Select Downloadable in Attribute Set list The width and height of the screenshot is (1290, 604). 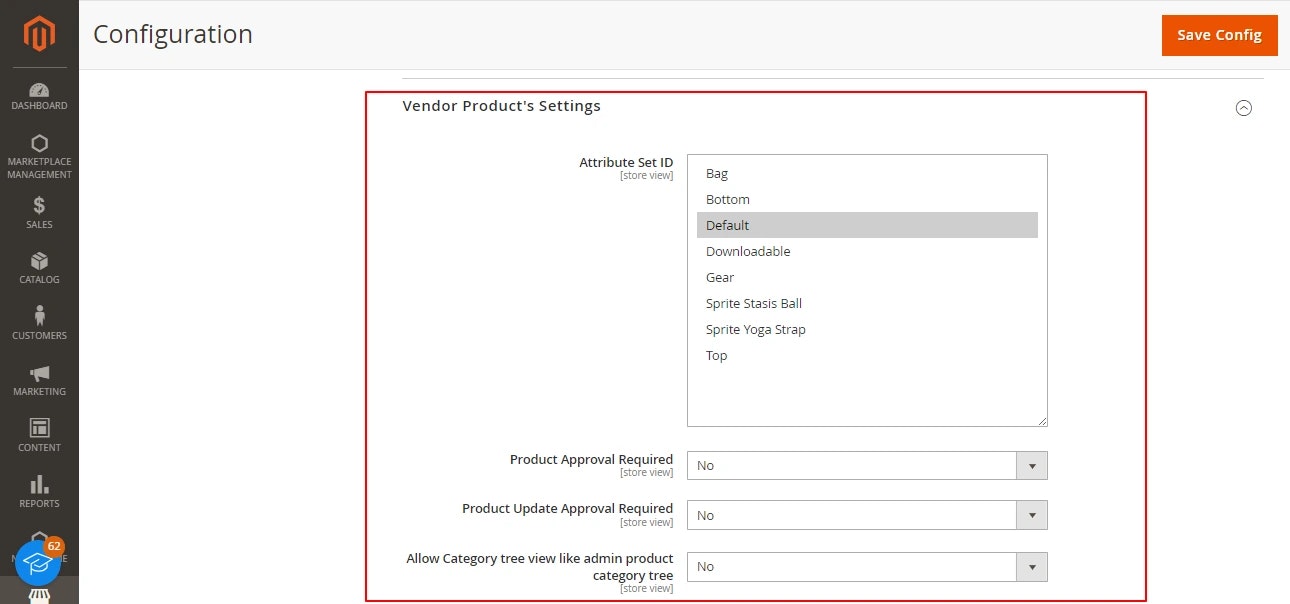click(867, 251)
